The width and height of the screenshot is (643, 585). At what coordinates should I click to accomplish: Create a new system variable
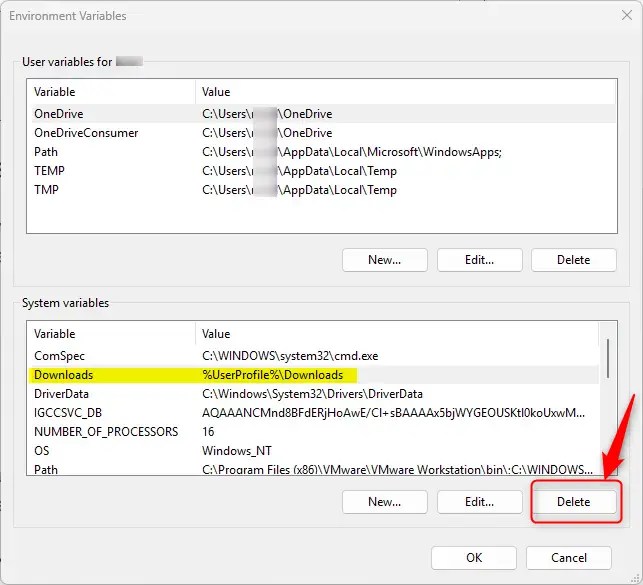click(384, 501)
